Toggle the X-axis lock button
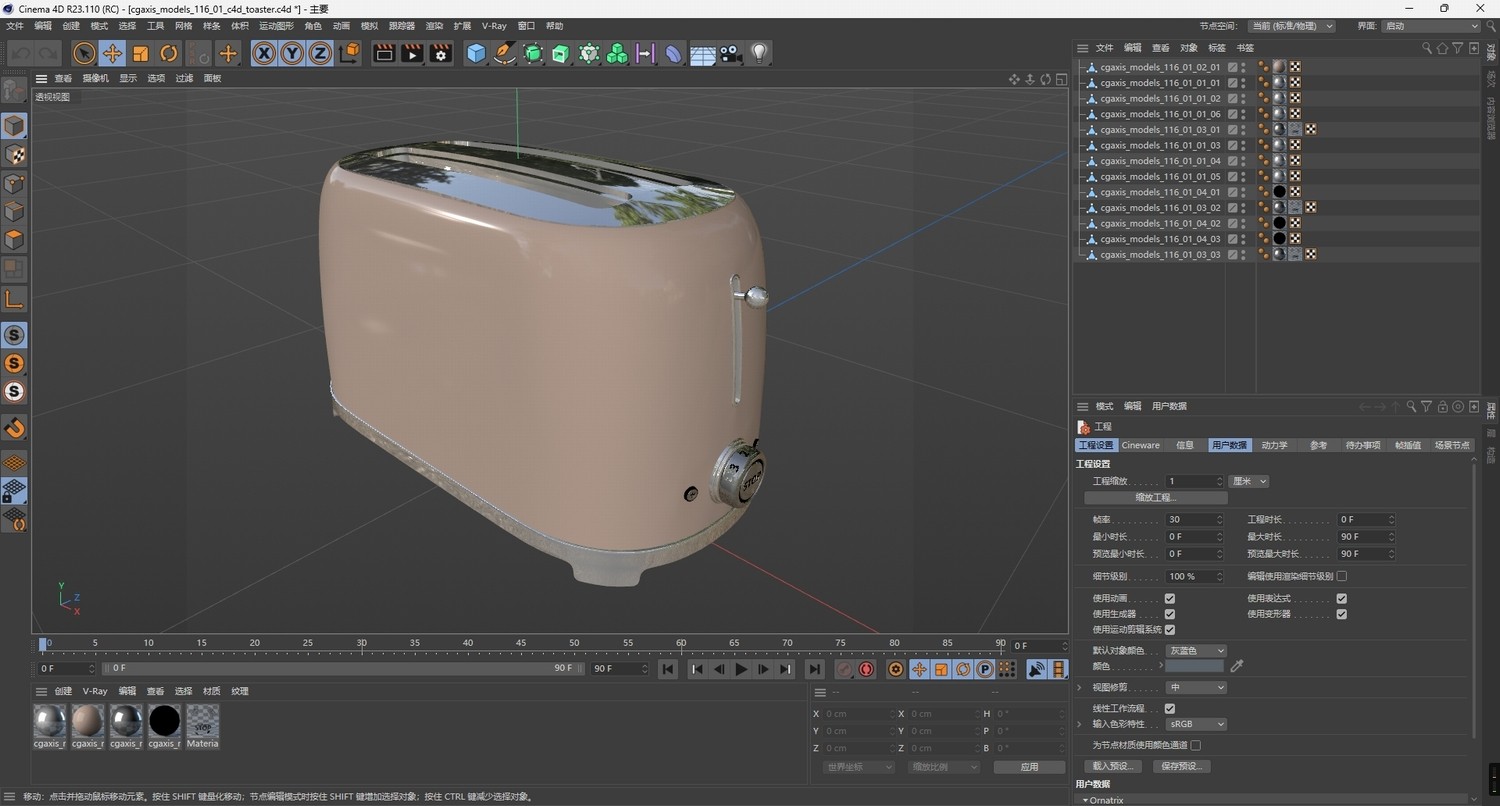The height and width of the screenshot is (806, 1500). 263,53
